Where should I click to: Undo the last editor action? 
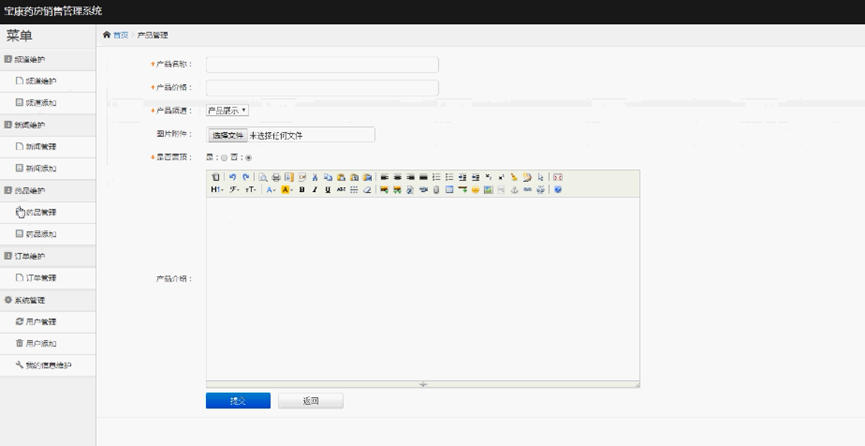pos(232,177)
